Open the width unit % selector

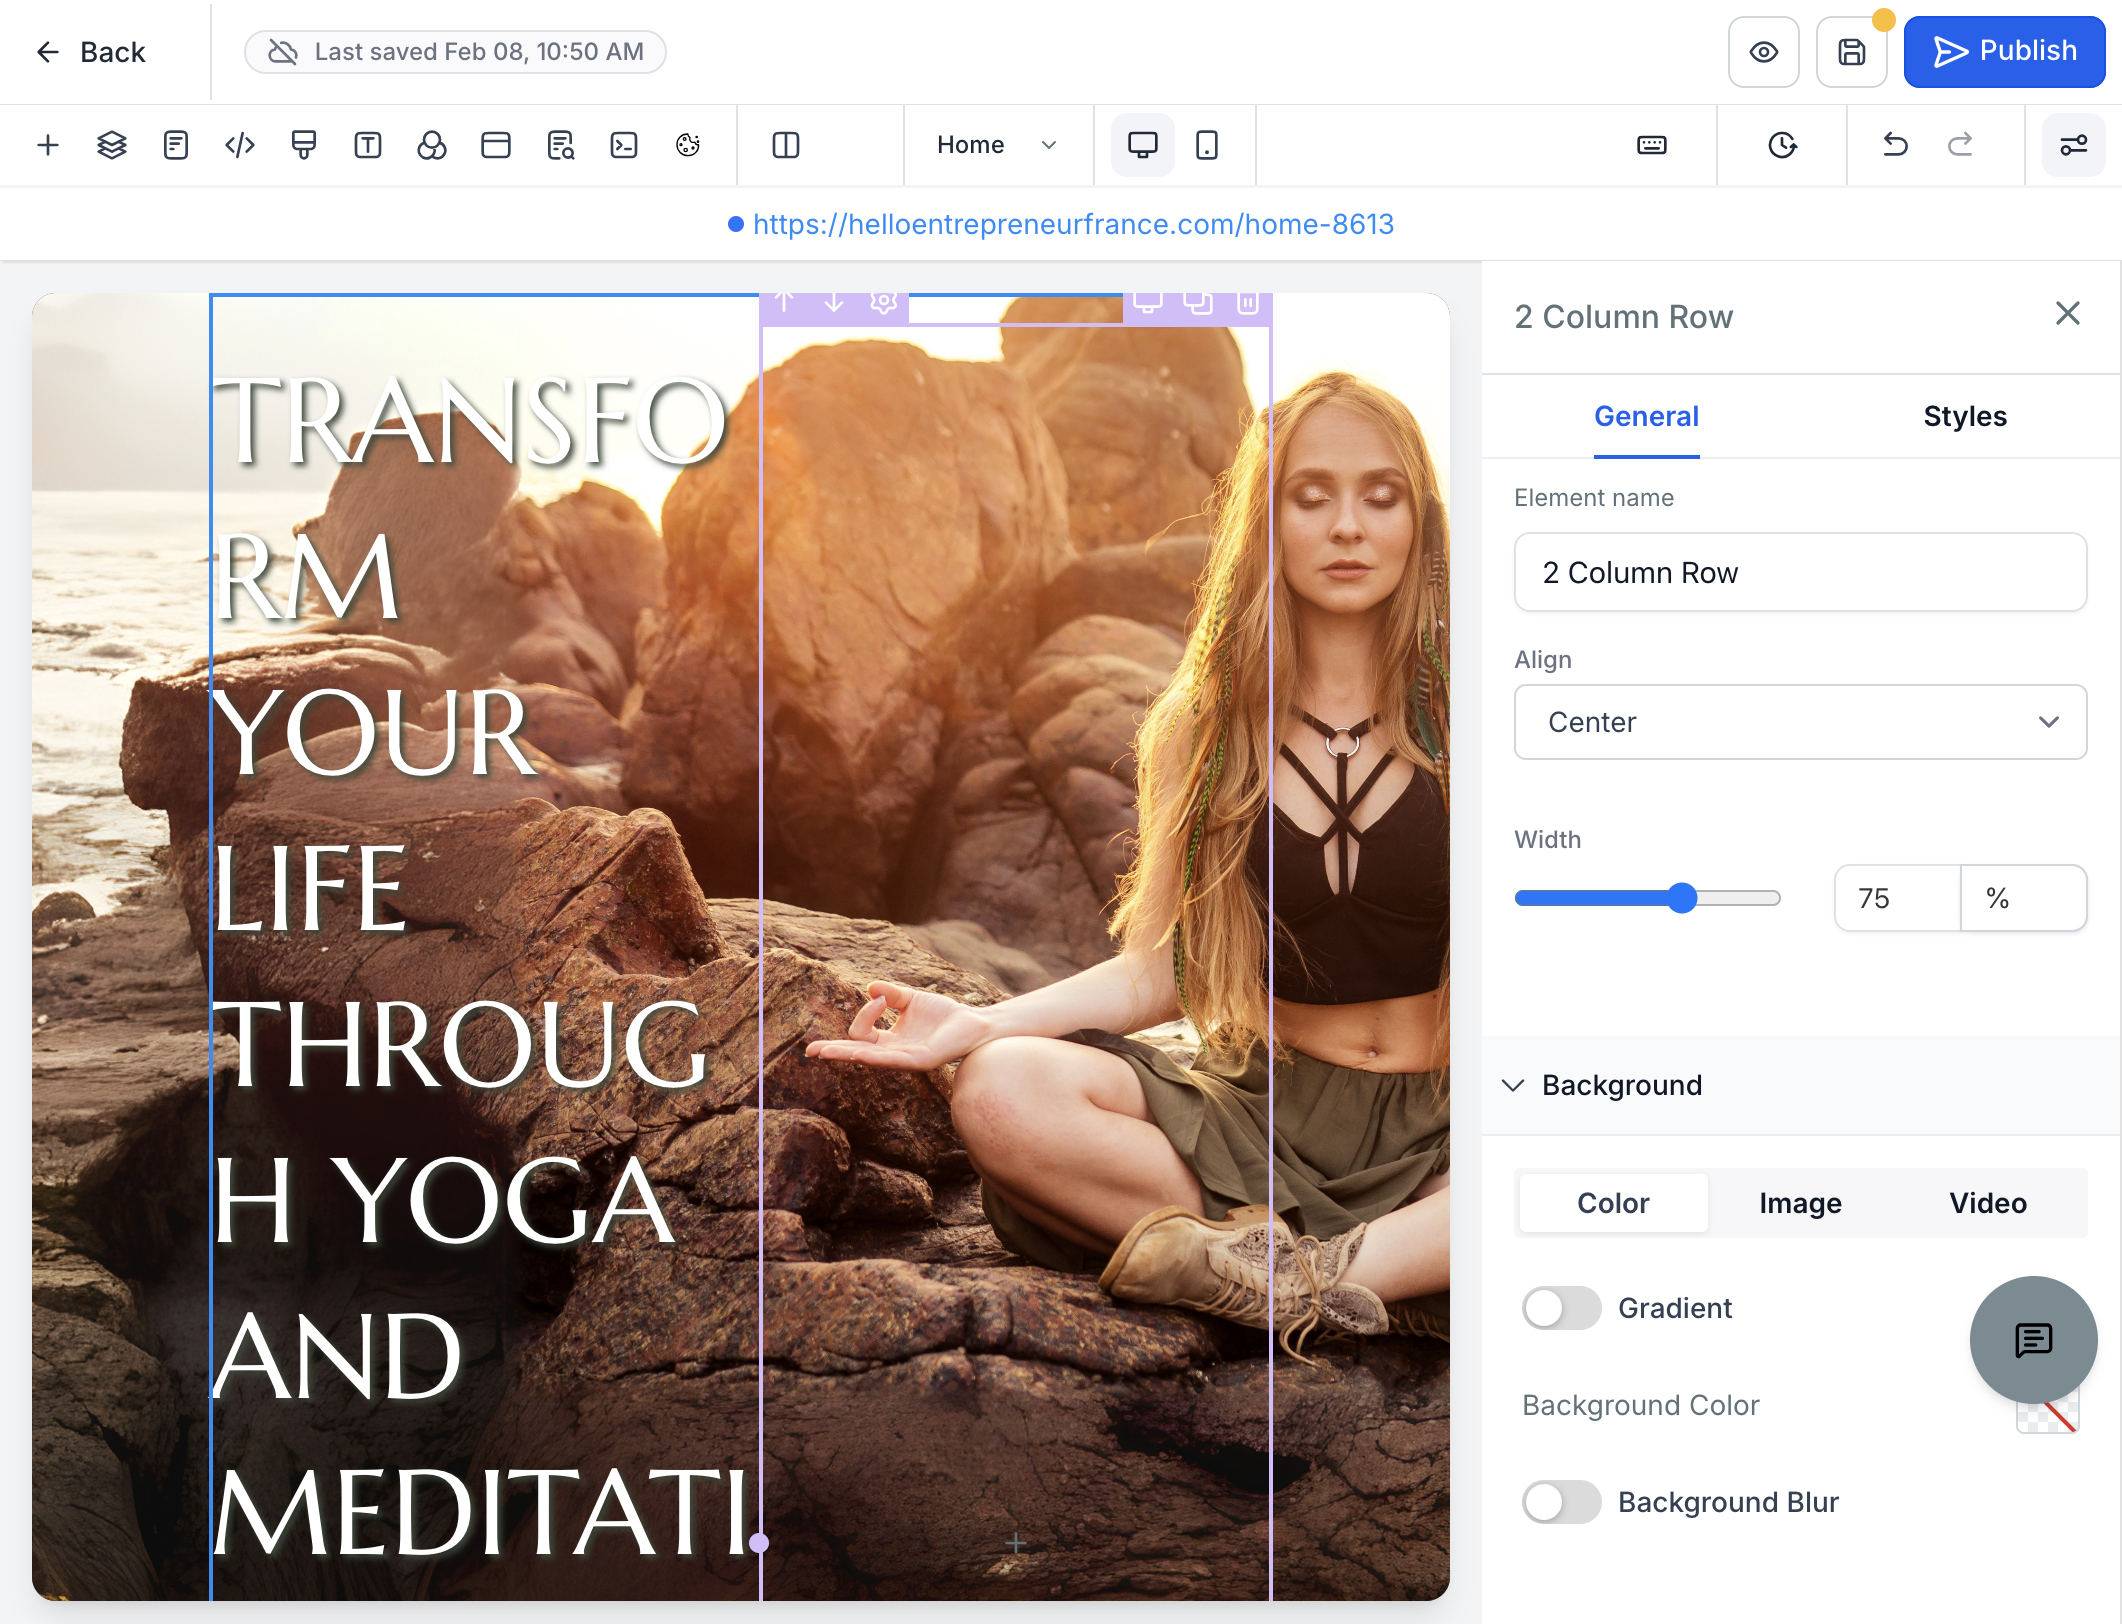click(2023, 898)
